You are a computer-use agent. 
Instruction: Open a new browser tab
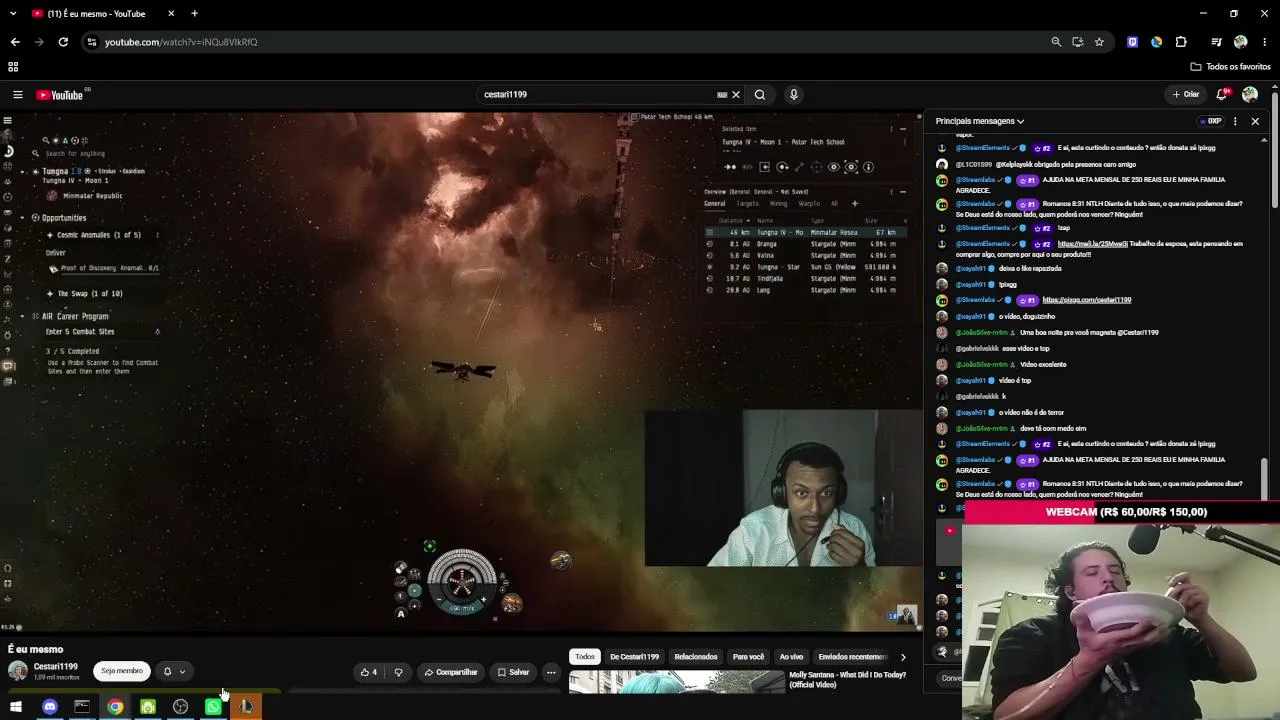click(x=194, y=14)
